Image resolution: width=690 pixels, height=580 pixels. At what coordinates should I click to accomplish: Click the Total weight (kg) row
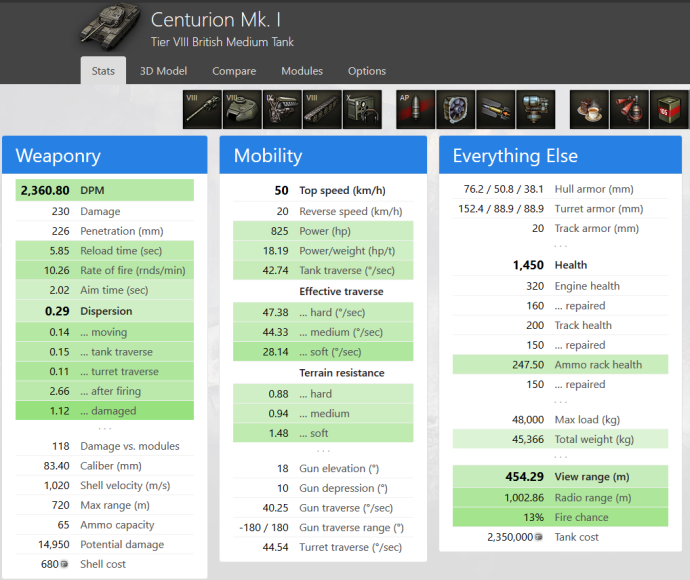pos(560,439)
